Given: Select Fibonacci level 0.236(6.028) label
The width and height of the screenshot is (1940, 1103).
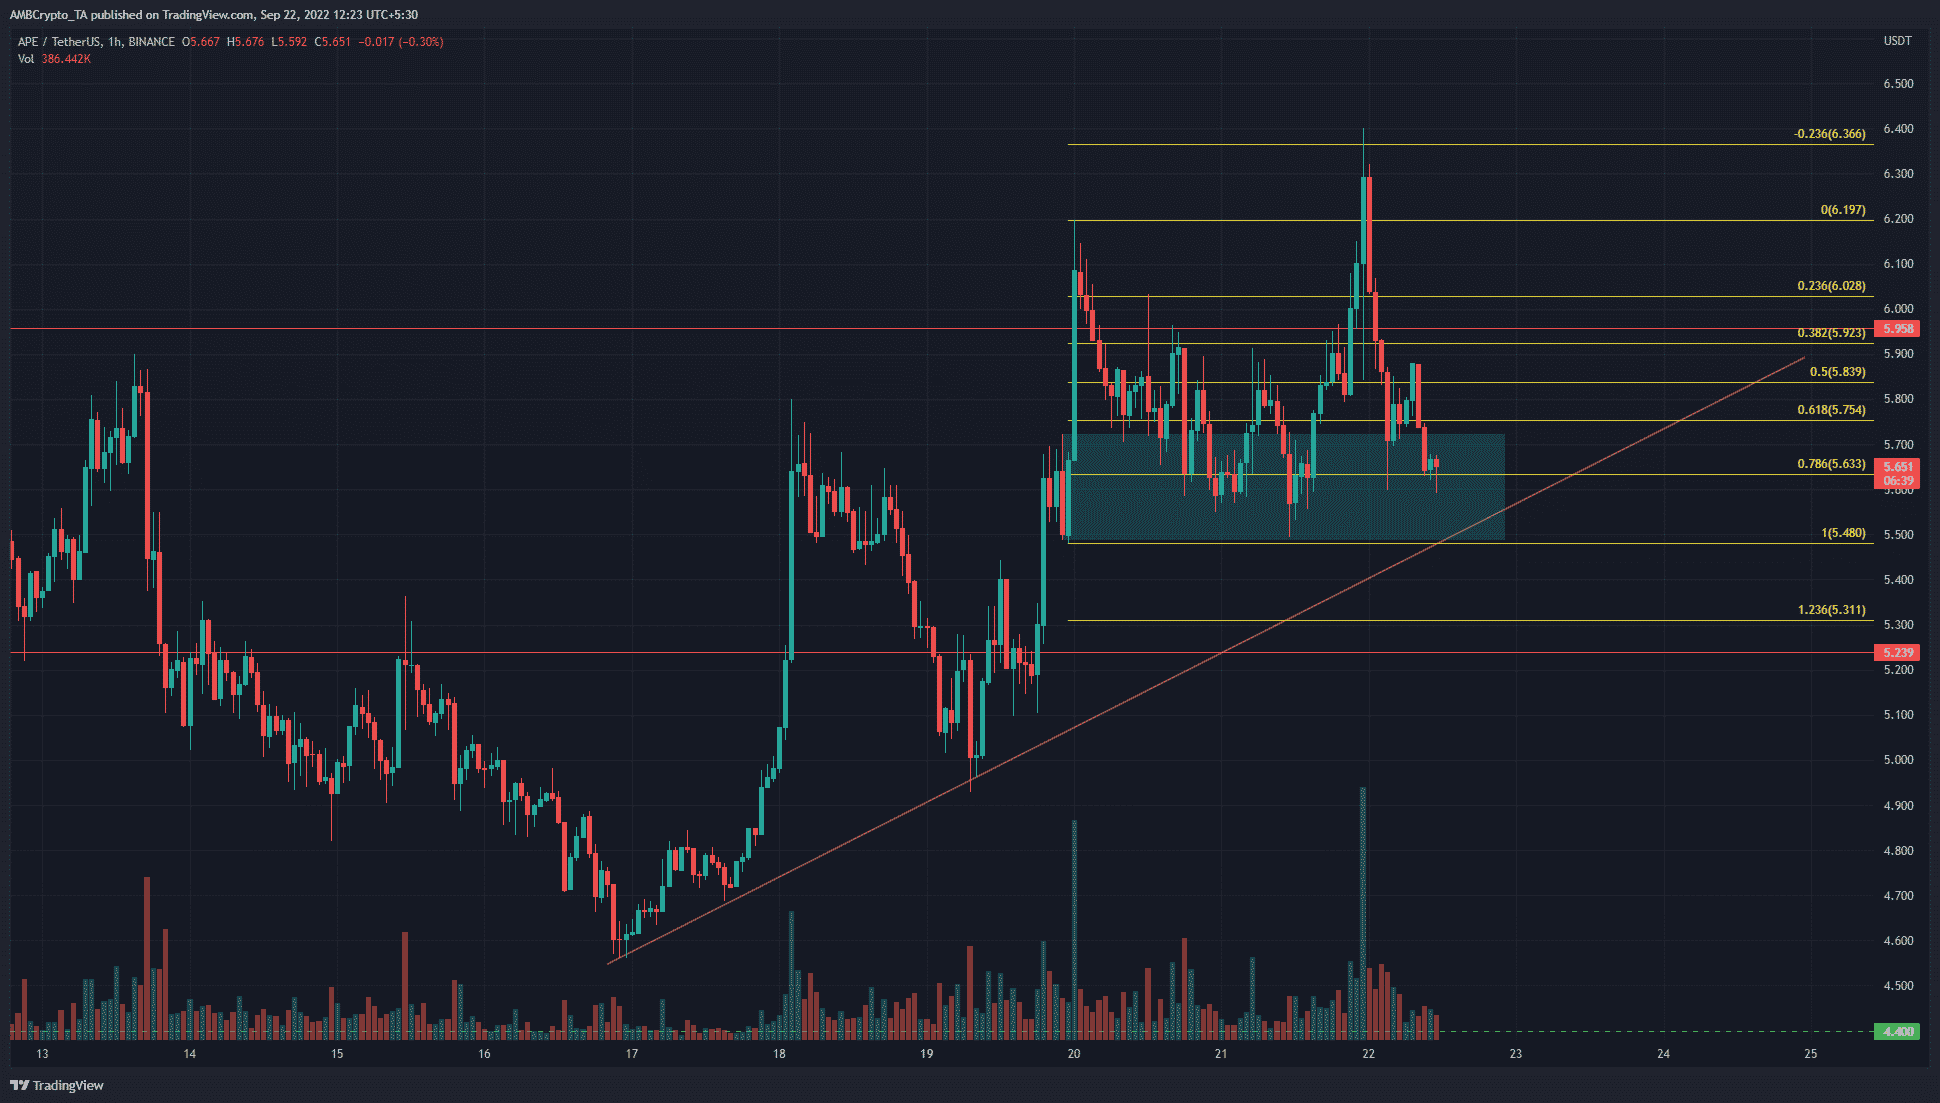Looking at the screenshot, I should [x=1831, y=286].
